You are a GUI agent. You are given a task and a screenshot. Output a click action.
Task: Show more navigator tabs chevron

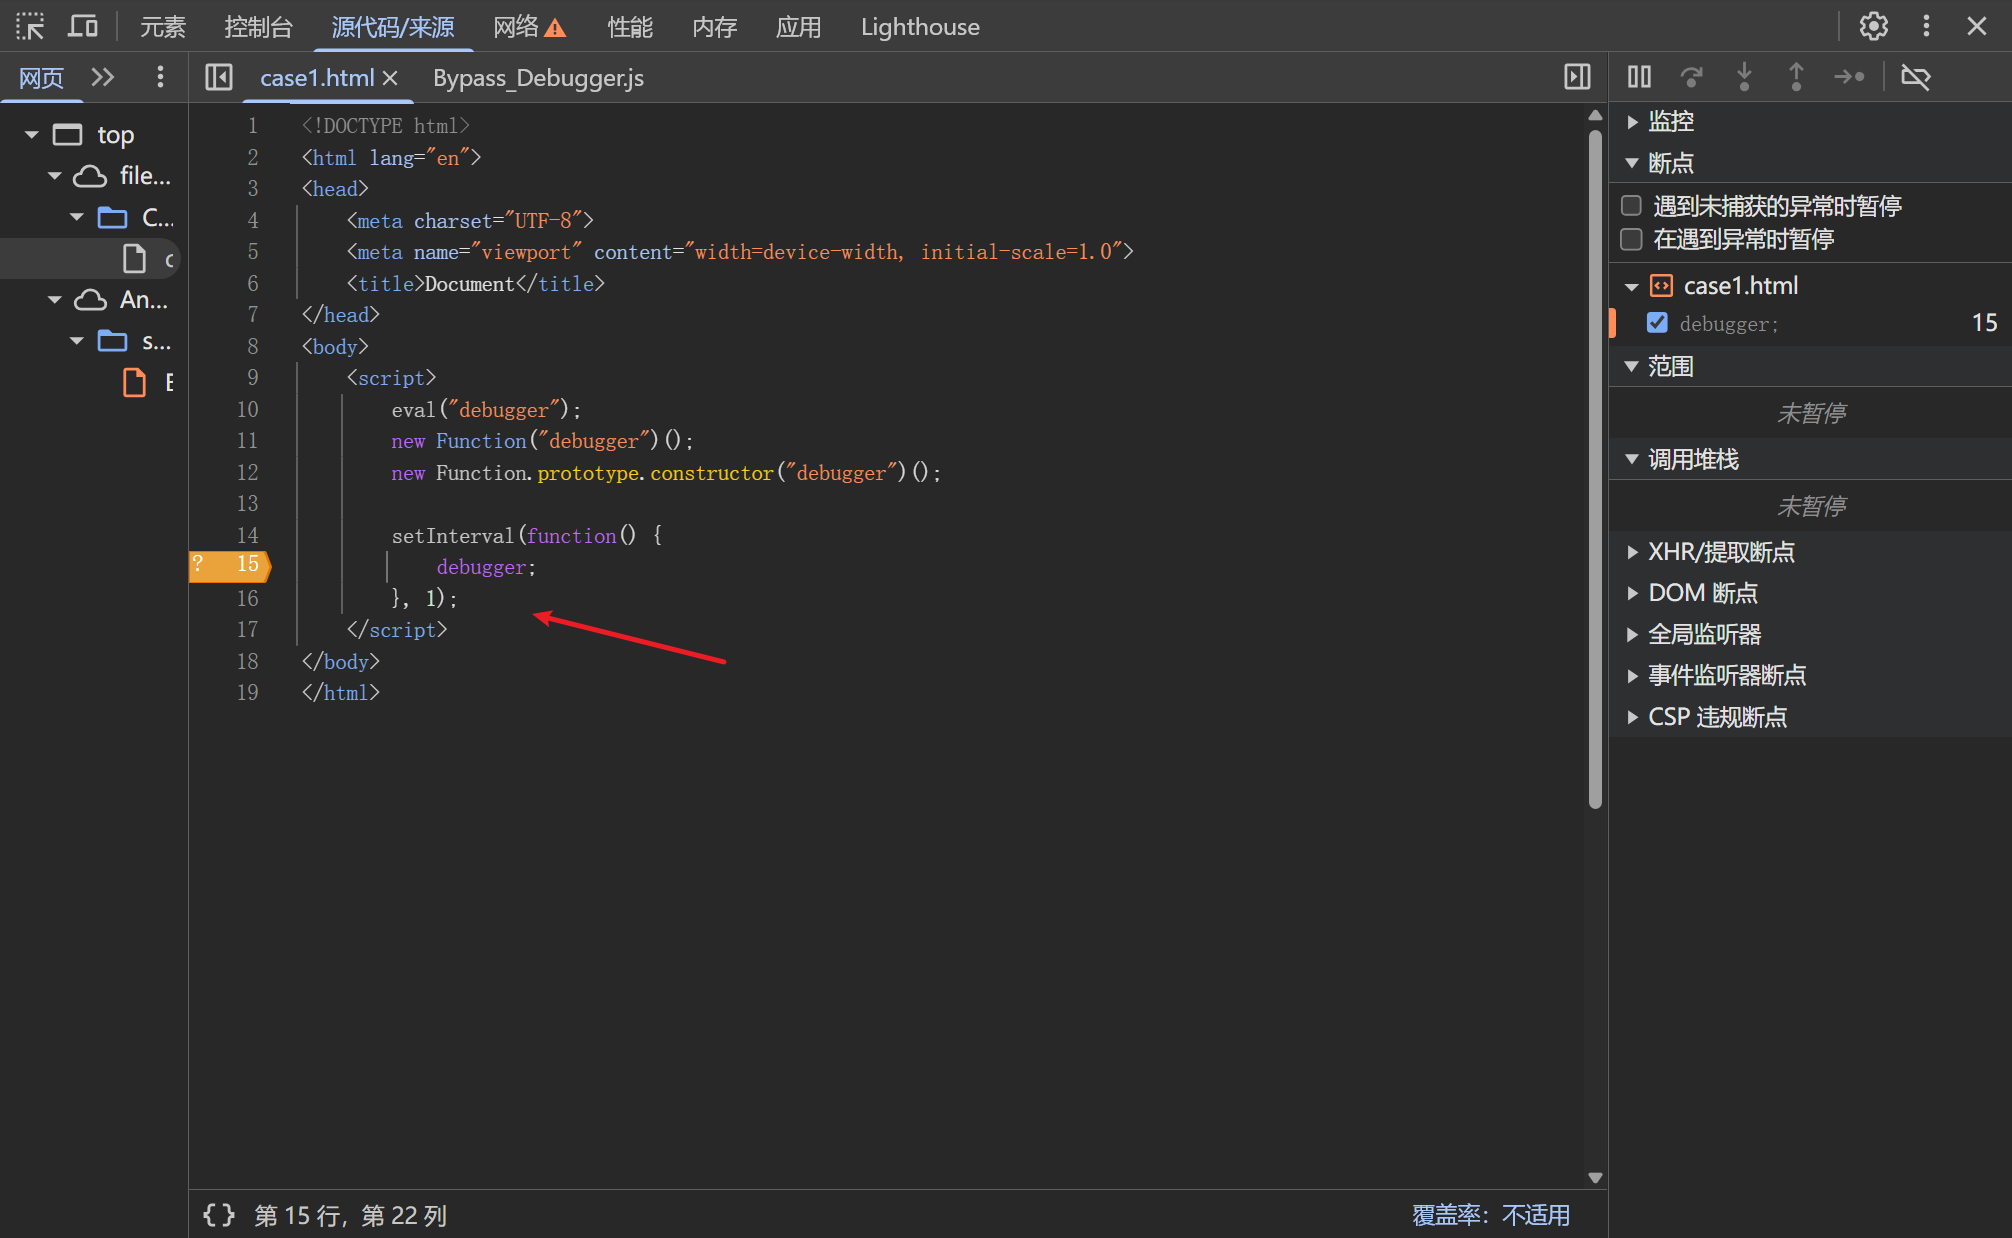(x=103, y=77)
